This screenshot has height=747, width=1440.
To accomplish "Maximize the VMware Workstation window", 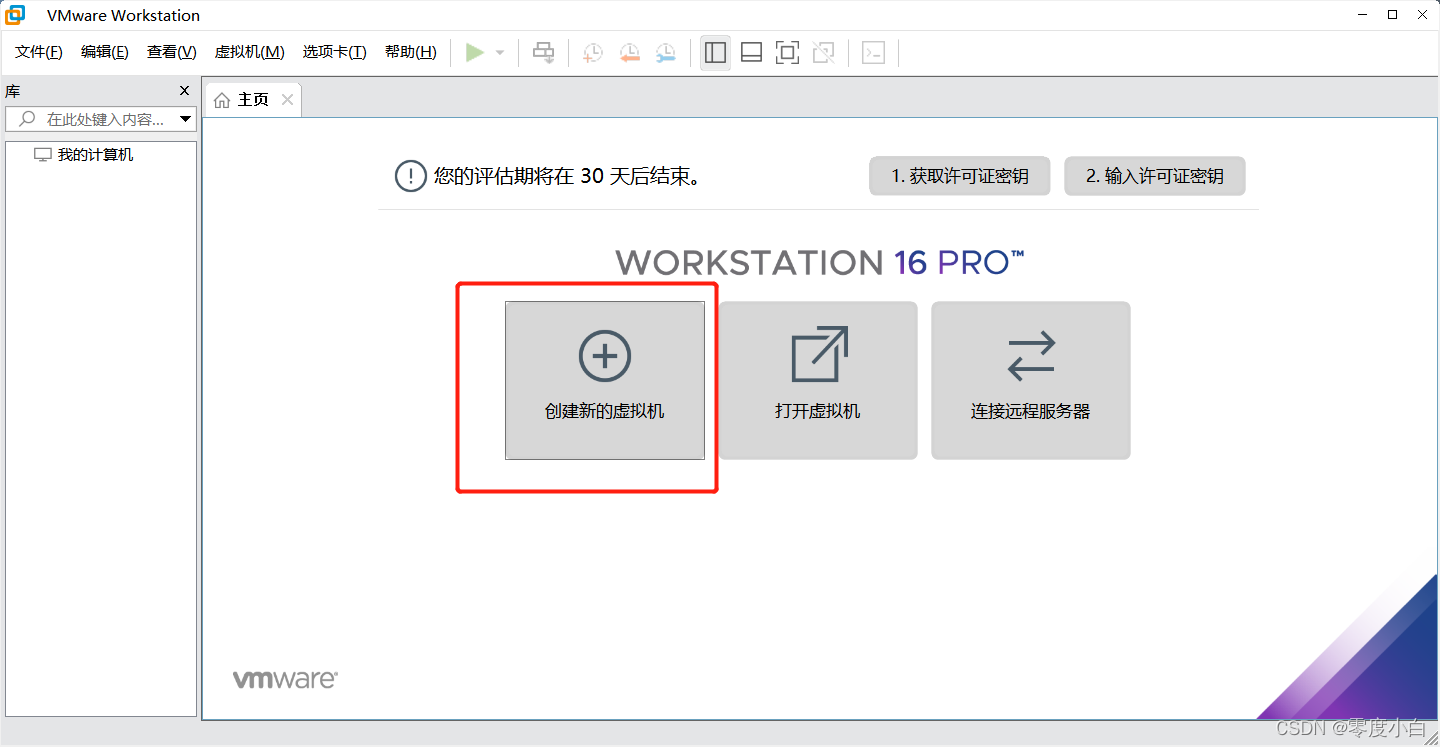I will click(1392, 15).
